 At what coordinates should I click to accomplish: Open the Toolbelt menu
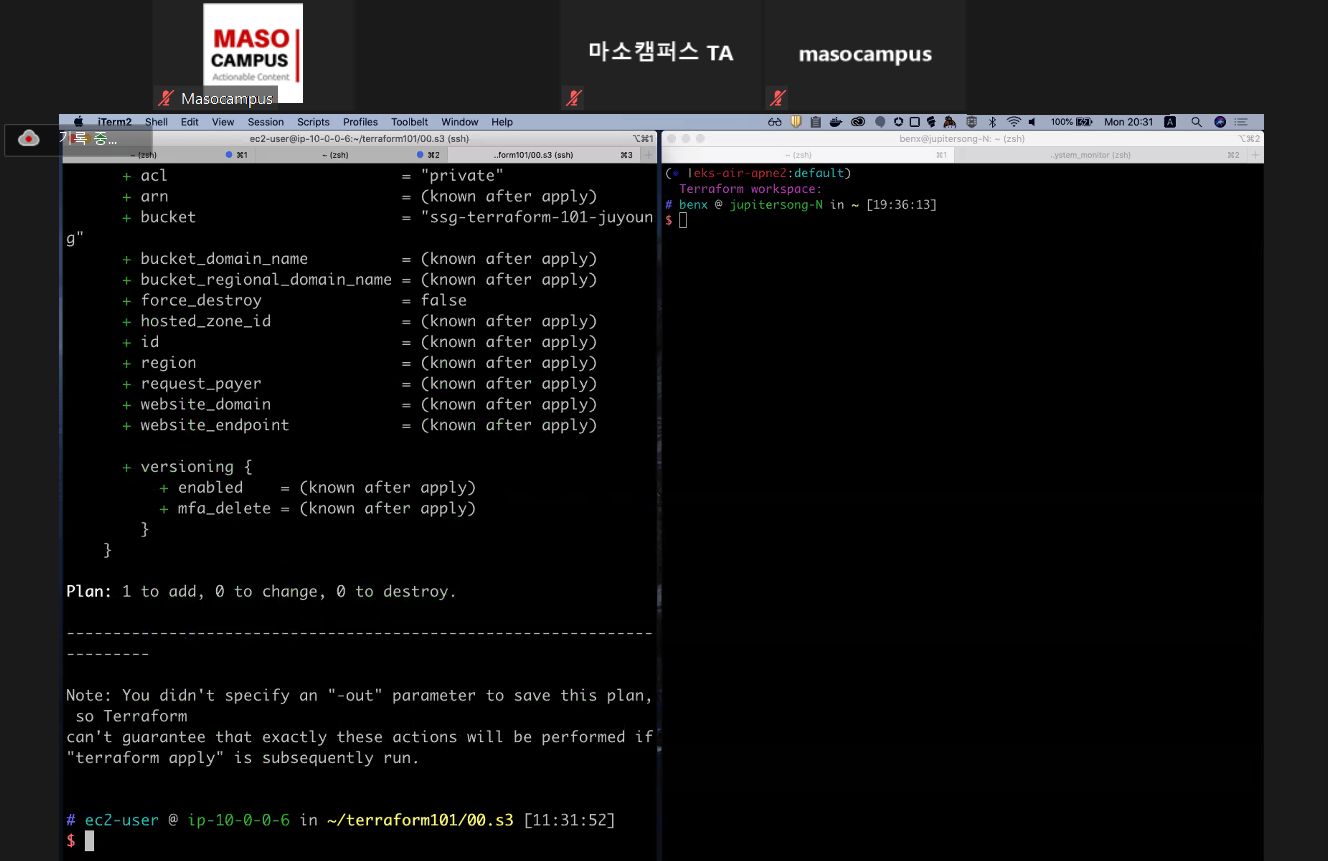[x=409, y=122]
